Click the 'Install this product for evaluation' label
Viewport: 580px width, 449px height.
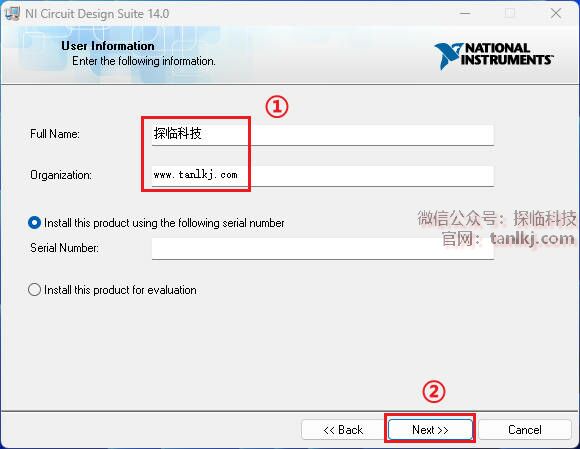point(120,290)
